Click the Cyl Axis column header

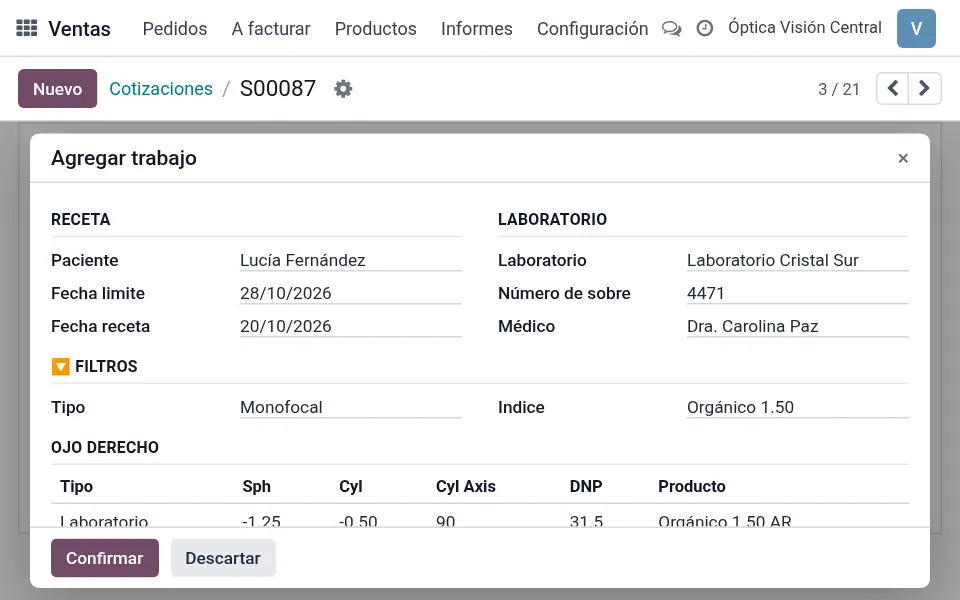pos(466,486)
